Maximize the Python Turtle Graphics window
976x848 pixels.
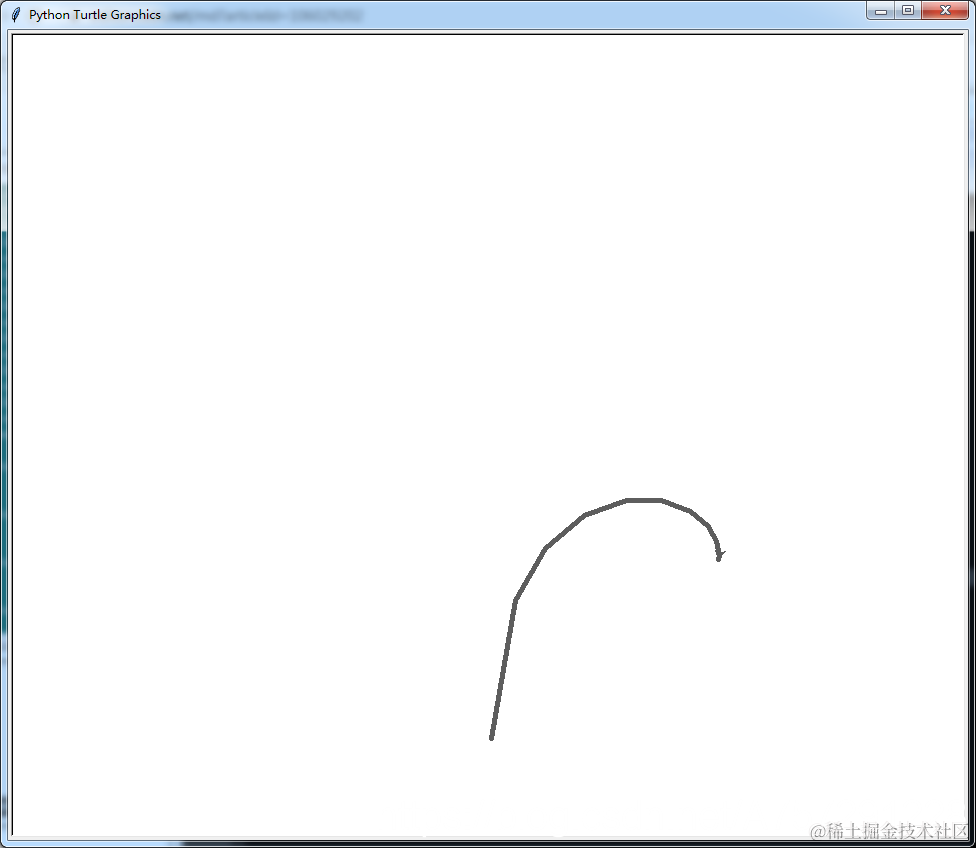click(x=908, y=11)
